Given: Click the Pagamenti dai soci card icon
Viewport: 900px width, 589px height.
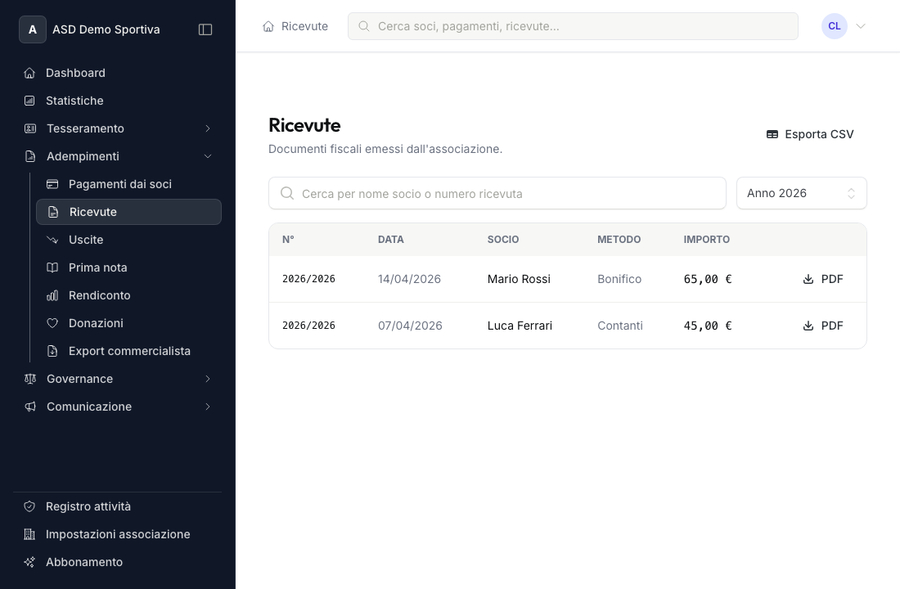Looking at the screenshot, I should point(53,184).
